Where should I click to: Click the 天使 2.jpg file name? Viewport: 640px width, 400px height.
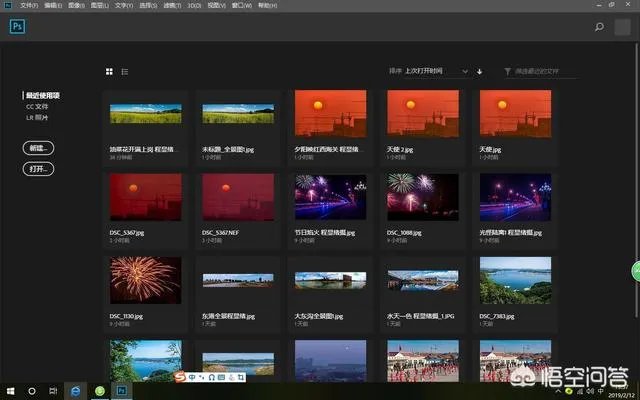pyautogui.click(x=400, y=150)
